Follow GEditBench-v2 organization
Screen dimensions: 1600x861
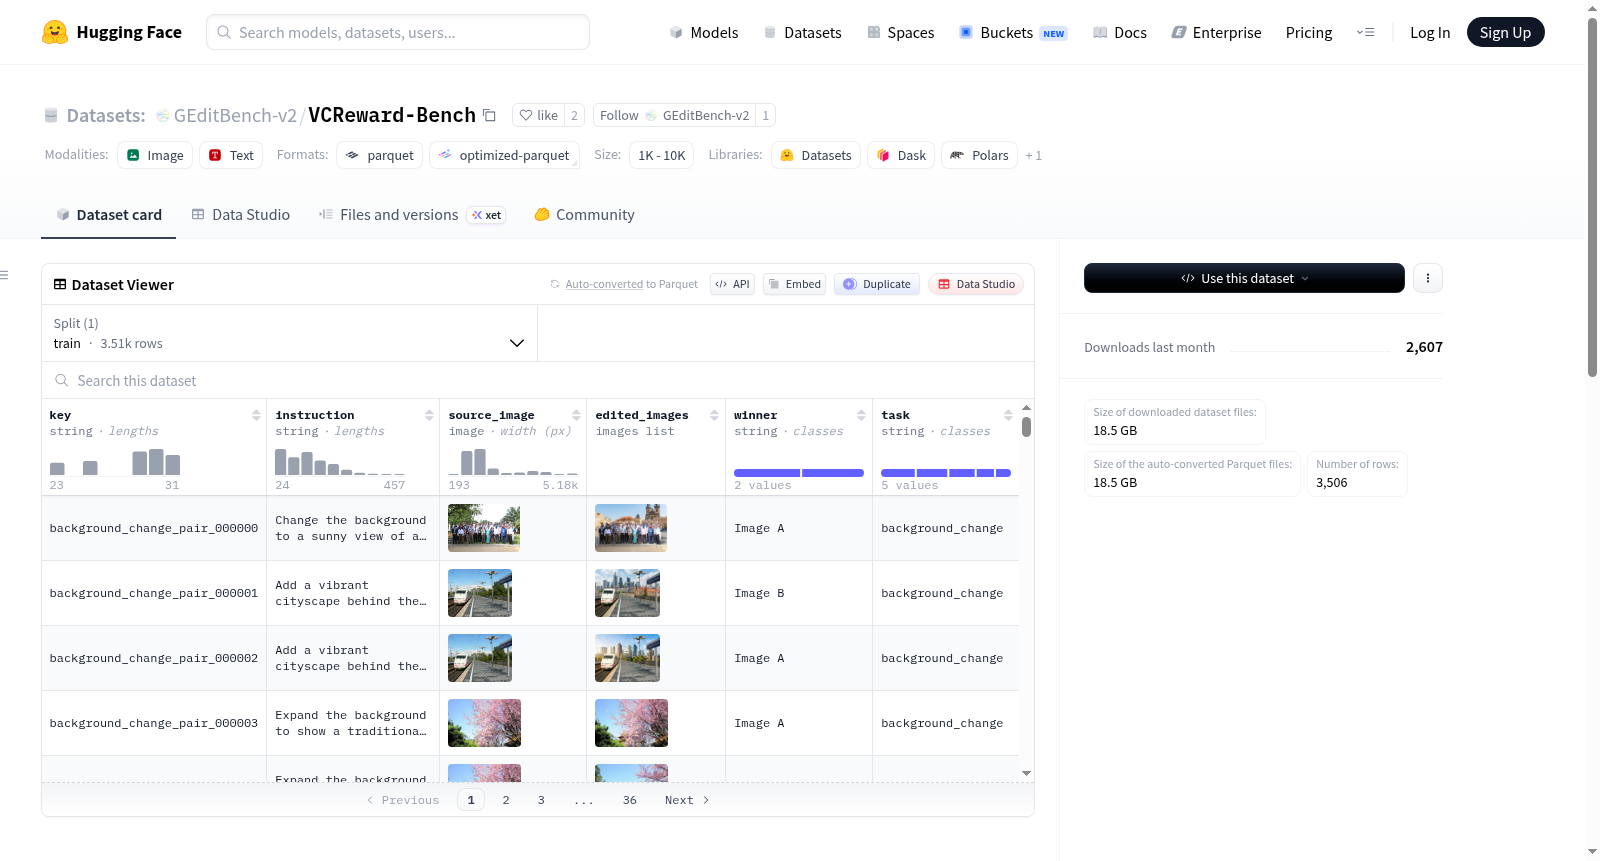(x=674, y=115)
